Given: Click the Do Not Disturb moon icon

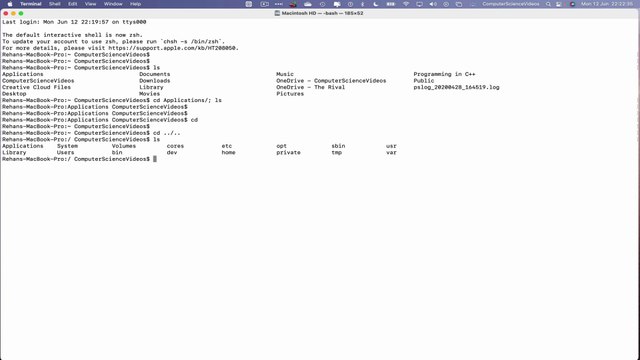Looking at the screenshot, I should pos(376,4).
